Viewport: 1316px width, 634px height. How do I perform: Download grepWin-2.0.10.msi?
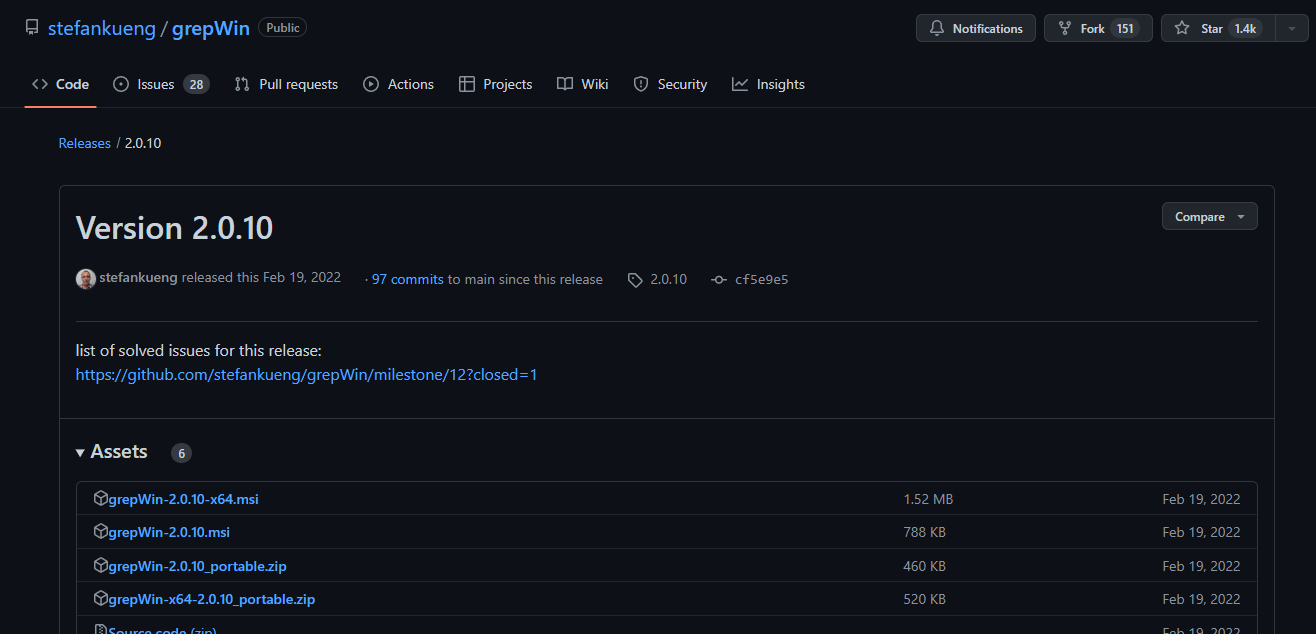tap(169, 532)
